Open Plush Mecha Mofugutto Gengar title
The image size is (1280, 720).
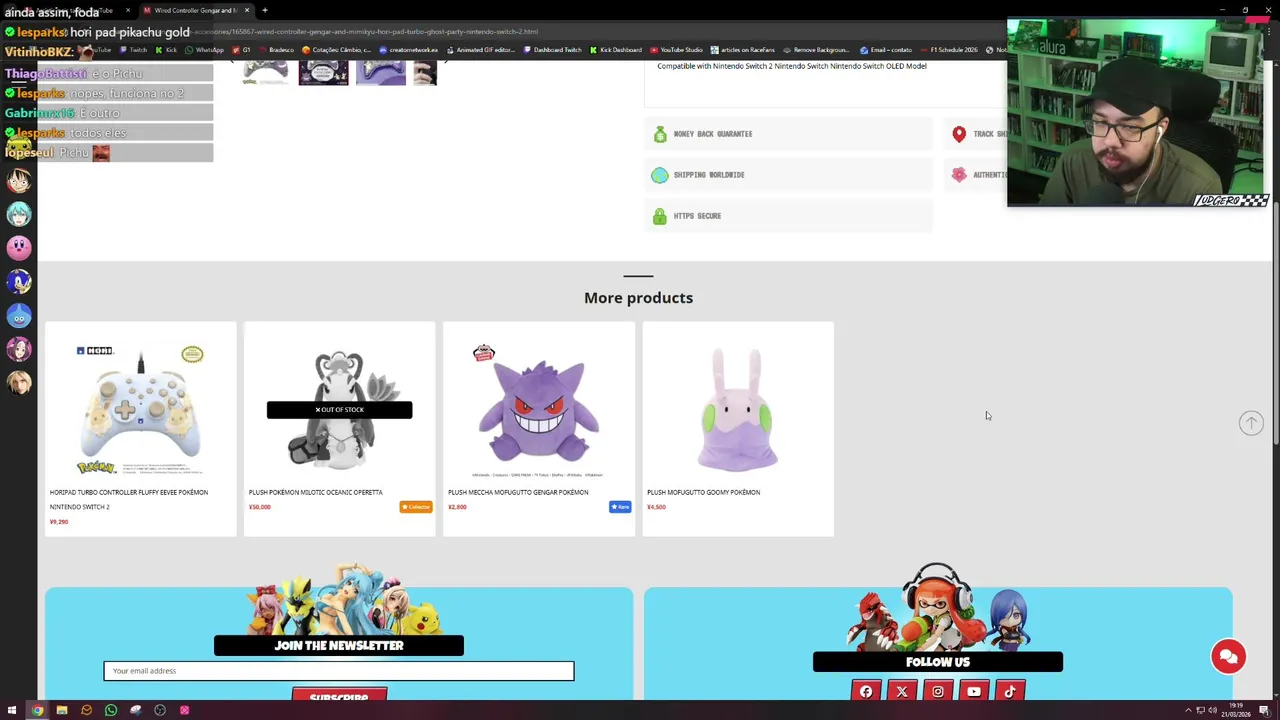(518, 492)
